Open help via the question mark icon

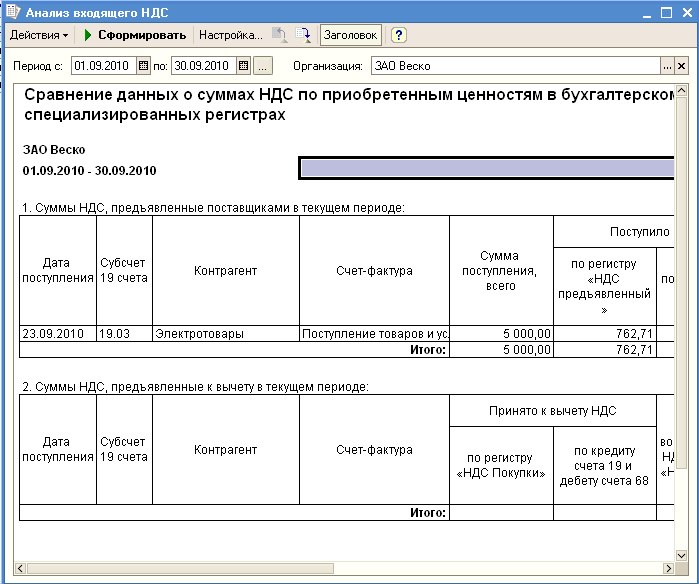399,35
